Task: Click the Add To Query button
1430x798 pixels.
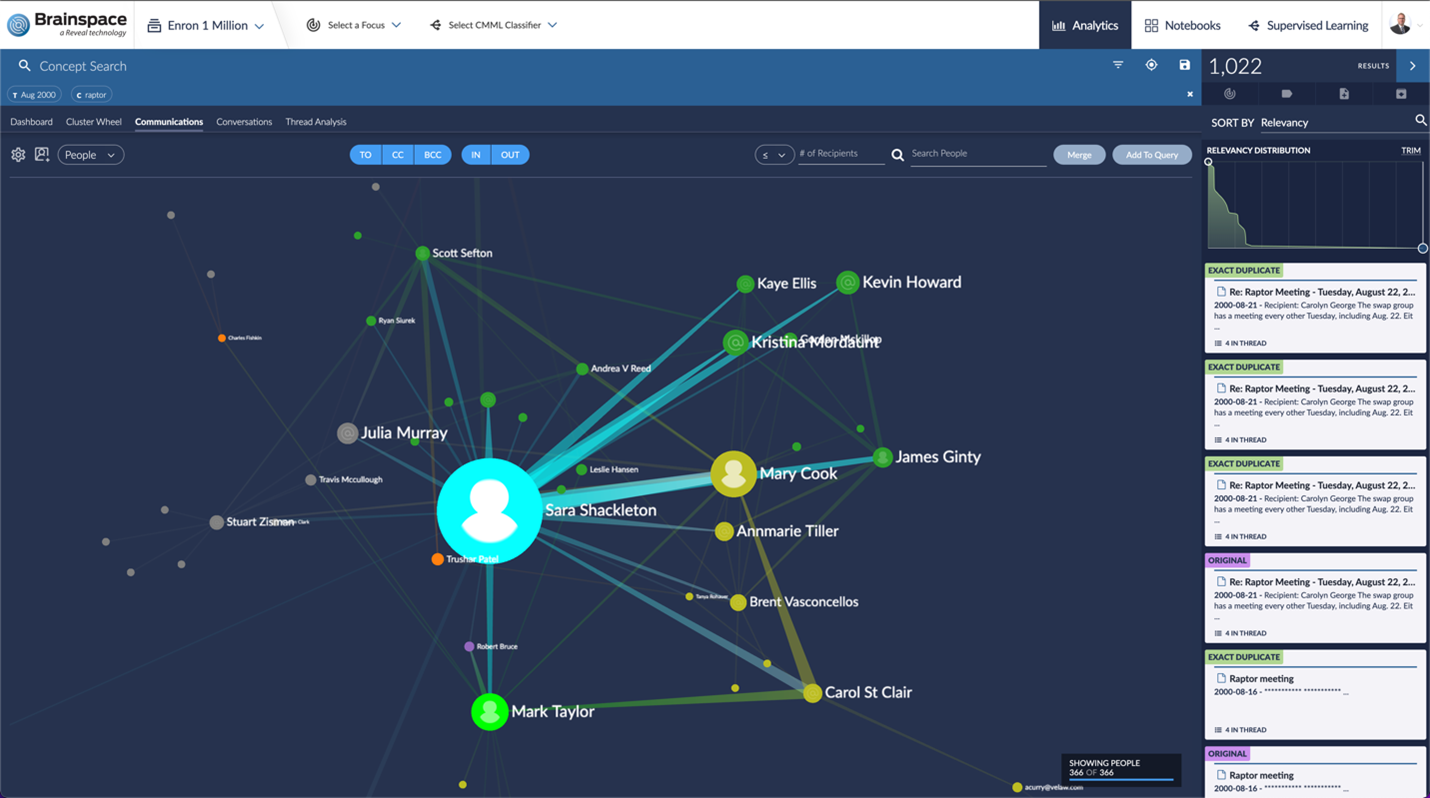Action: (1152, 155)
